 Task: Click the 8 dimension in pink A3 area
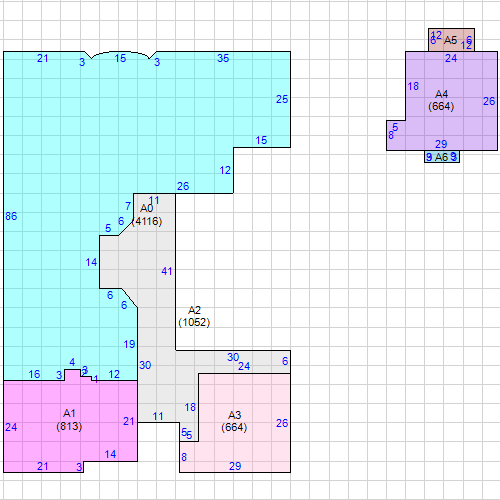point(184,457)
